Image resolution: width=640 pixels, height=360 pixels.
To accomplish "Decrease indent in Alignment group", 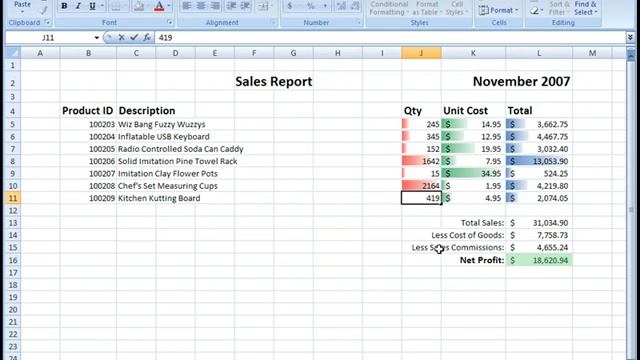I will [x=231, y=6].
